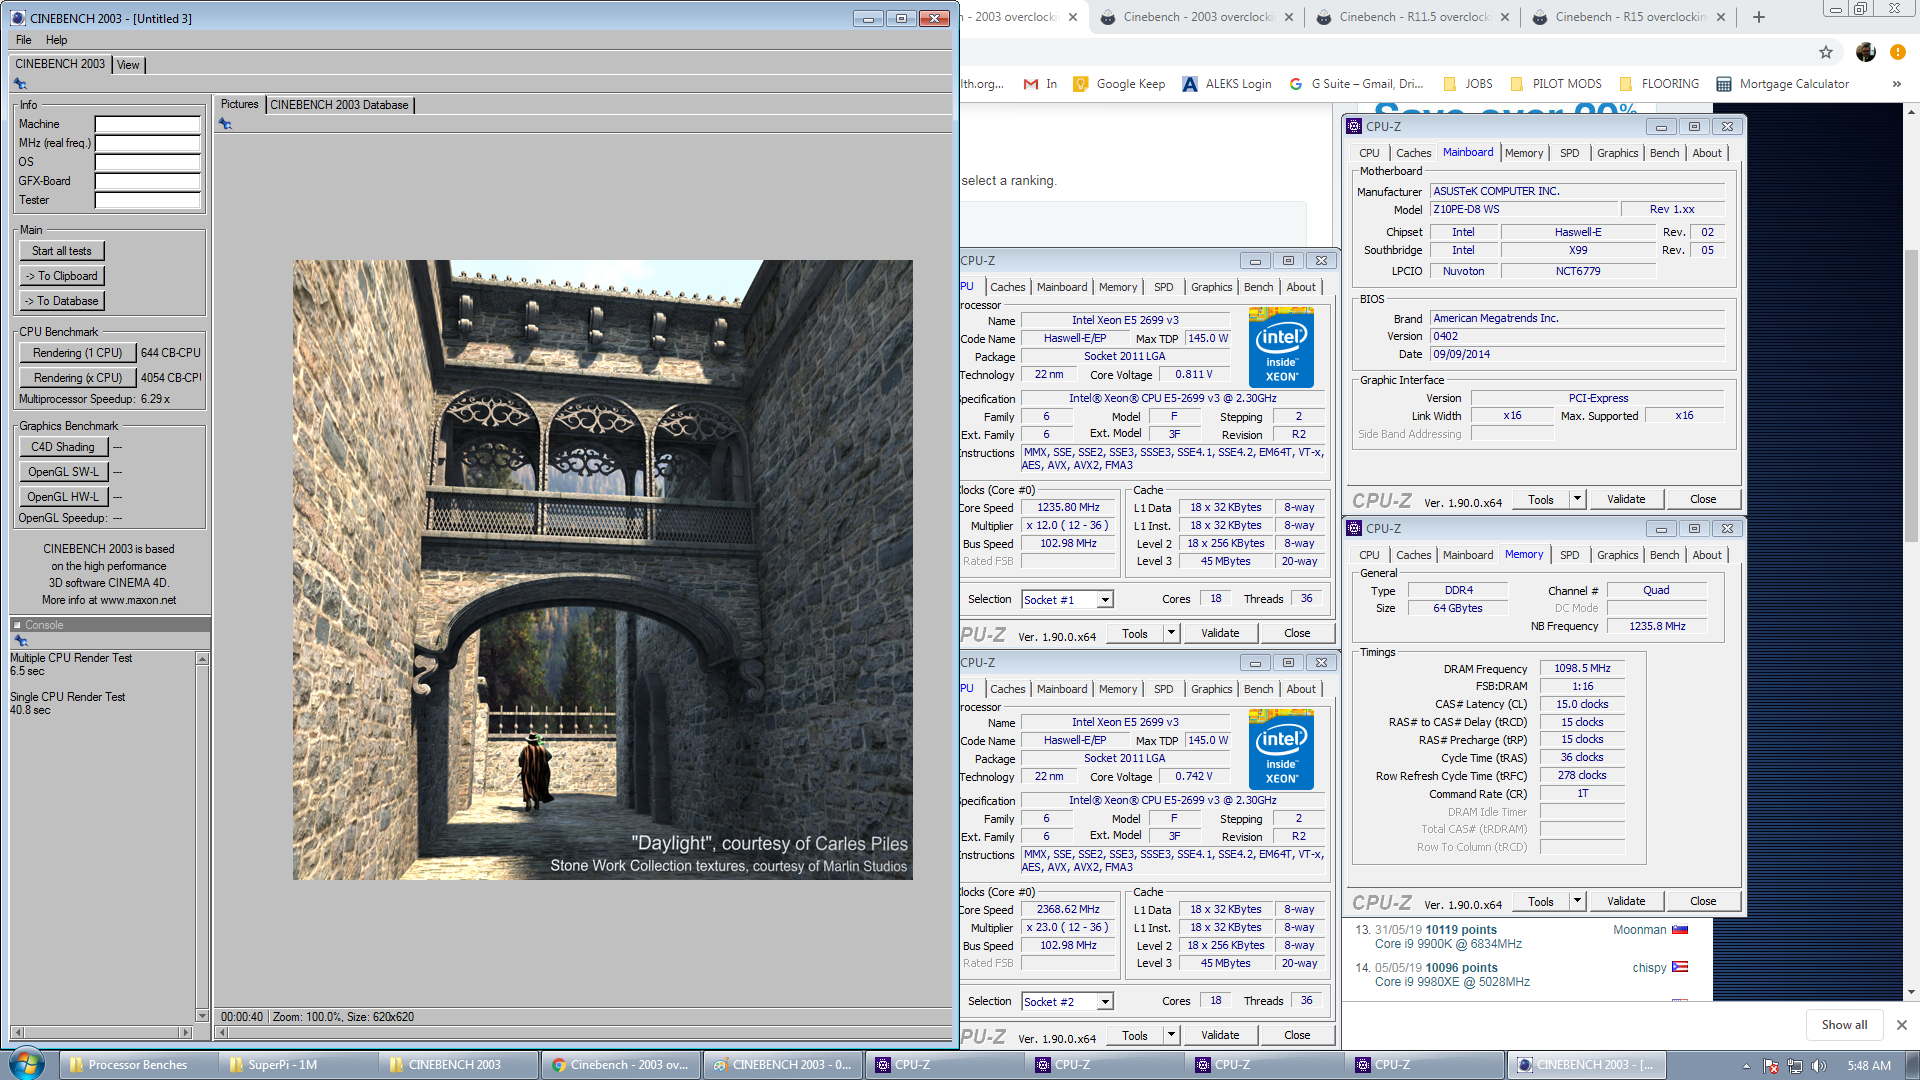The height and width of the screenshot is (1080, 1920).
Task: Click the rendered Daylight image
Action: (x=602, y=570)
